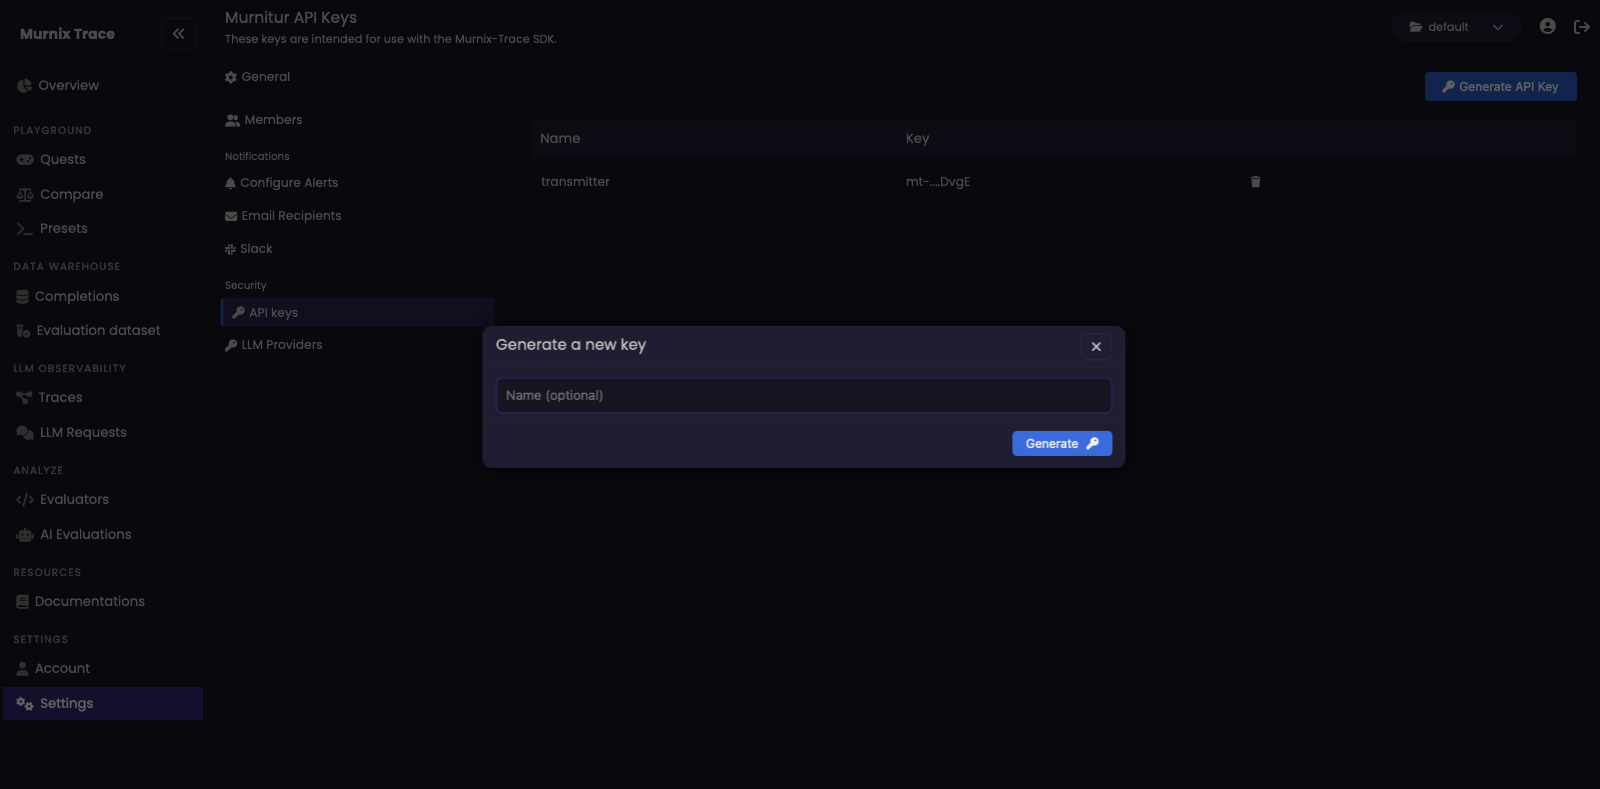Click Generate in the dialog
The image size is (1600, 789).
click(1062, 444)
